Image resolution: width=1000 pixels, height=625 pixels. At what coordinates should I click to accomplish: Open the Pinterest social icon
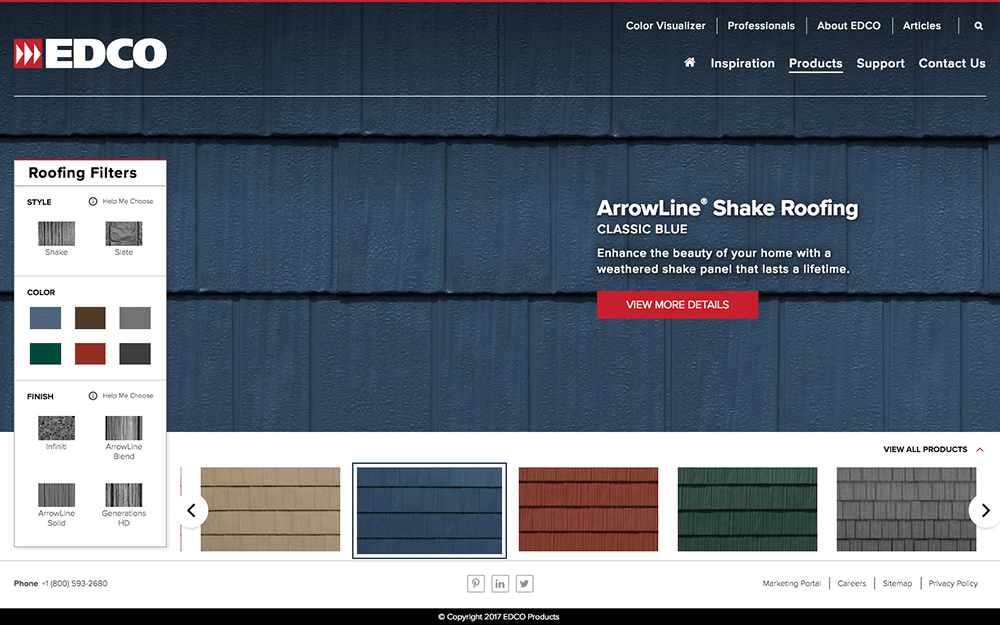point(476,584)
